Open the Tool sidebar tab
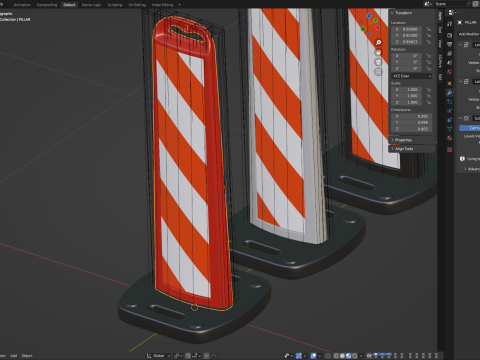This screenshot has height=360, width=480. [440, 30]
